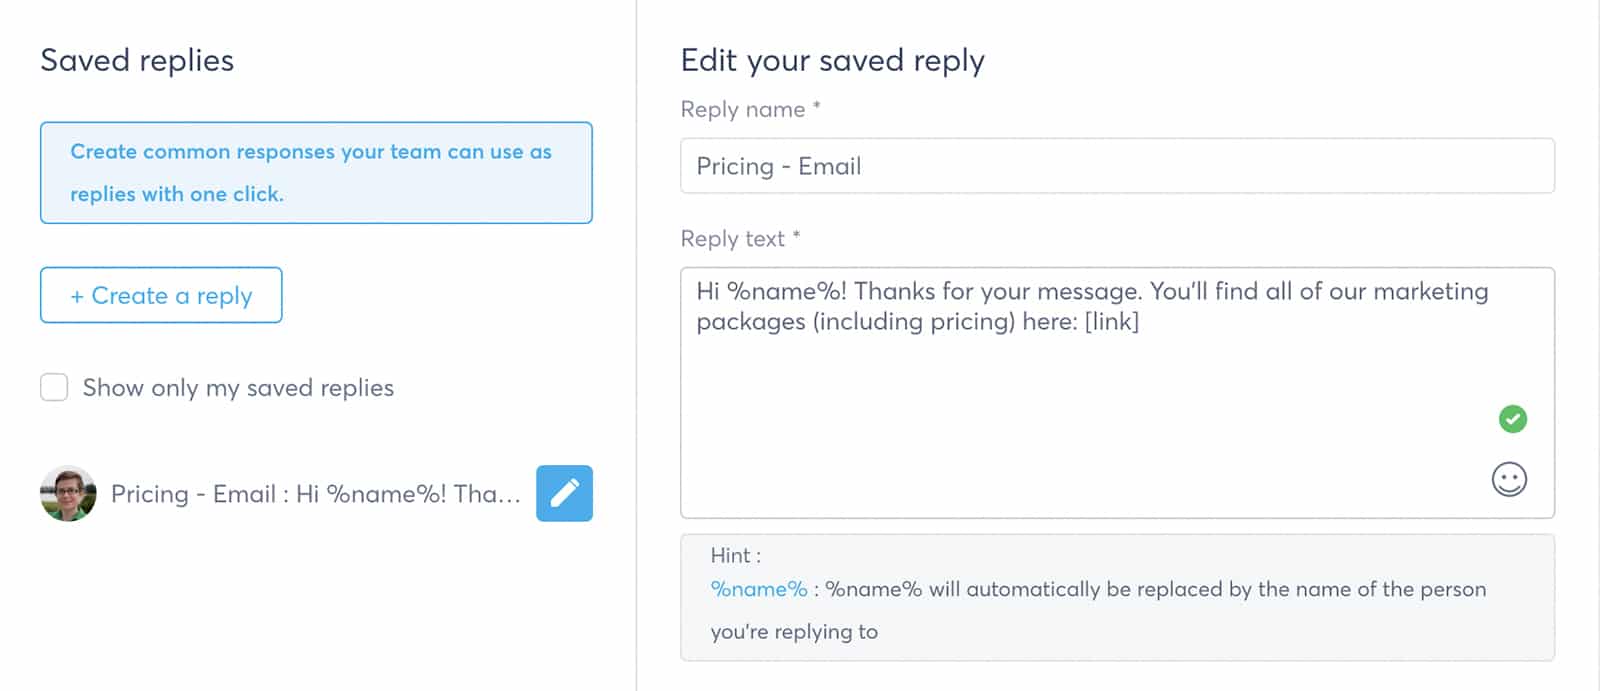This screenshot has height=691, width=1600.
Task: Click the 'Hint :' label
Action: 736,555
